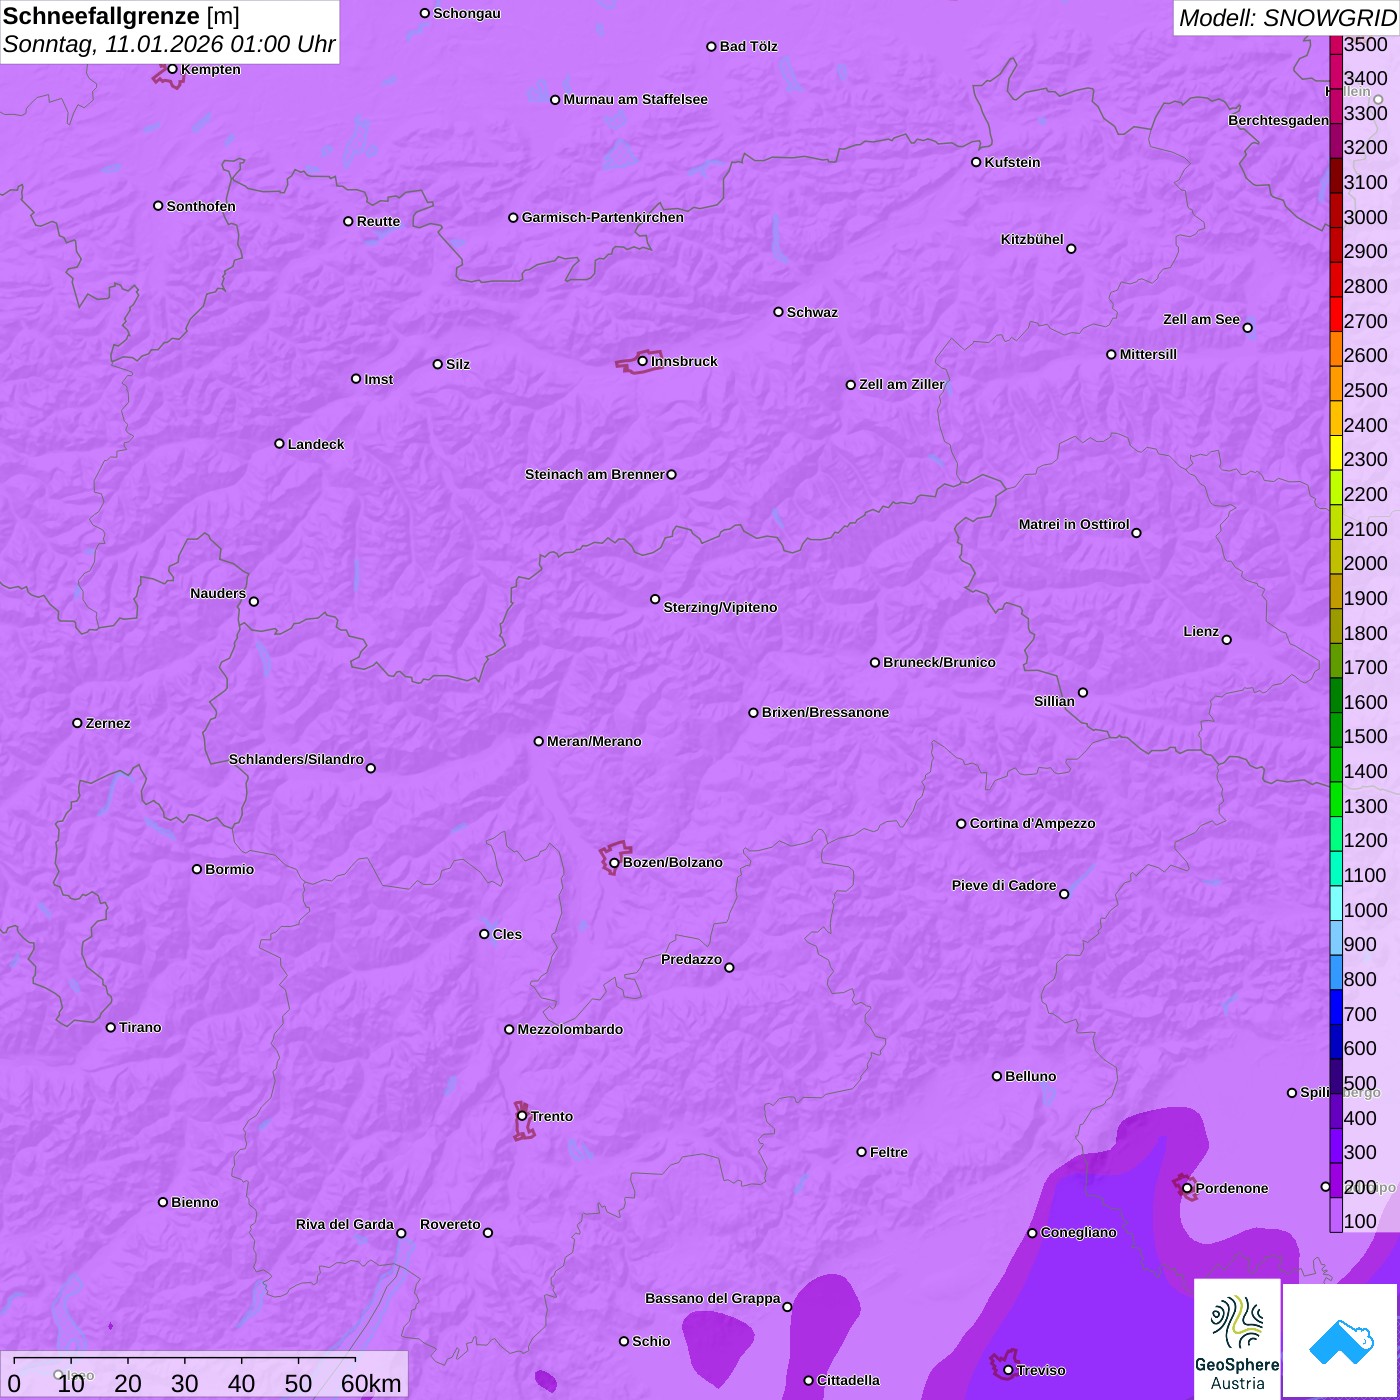Click the Meran/Merano label
The width and height of the screenshot is (1400, 1400).
tap(594, 741)
